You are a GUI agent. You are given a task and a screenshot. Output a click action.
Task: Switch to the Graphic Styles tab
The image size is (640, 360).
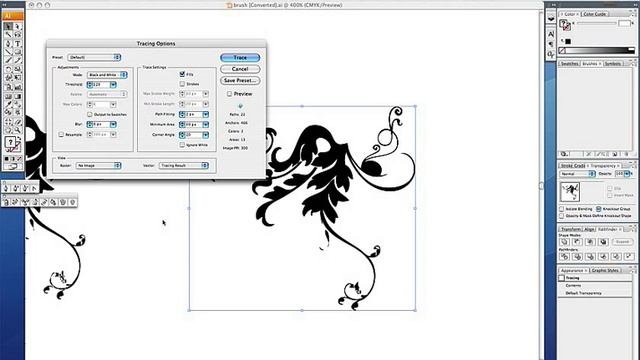coord(605,270)
